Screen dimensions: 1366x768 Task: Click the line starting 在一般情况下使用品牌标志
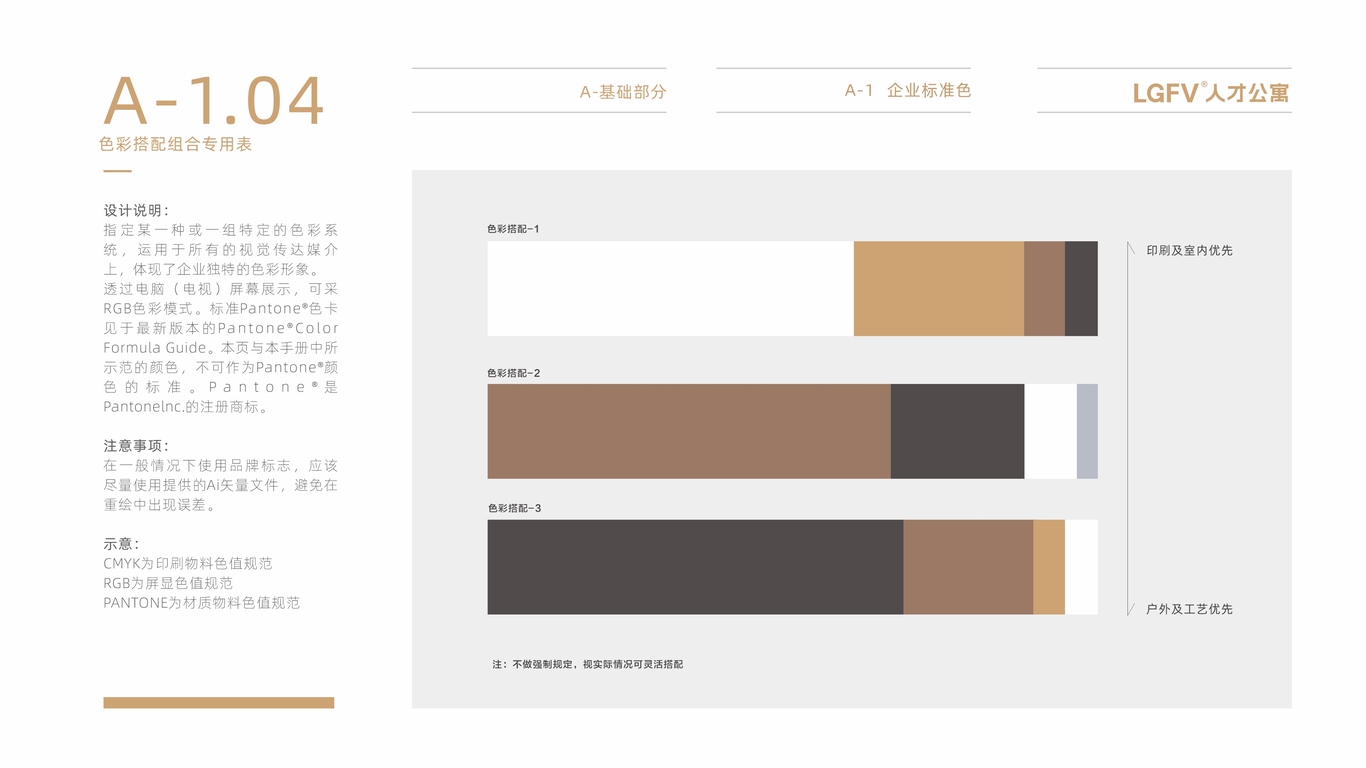221,466
